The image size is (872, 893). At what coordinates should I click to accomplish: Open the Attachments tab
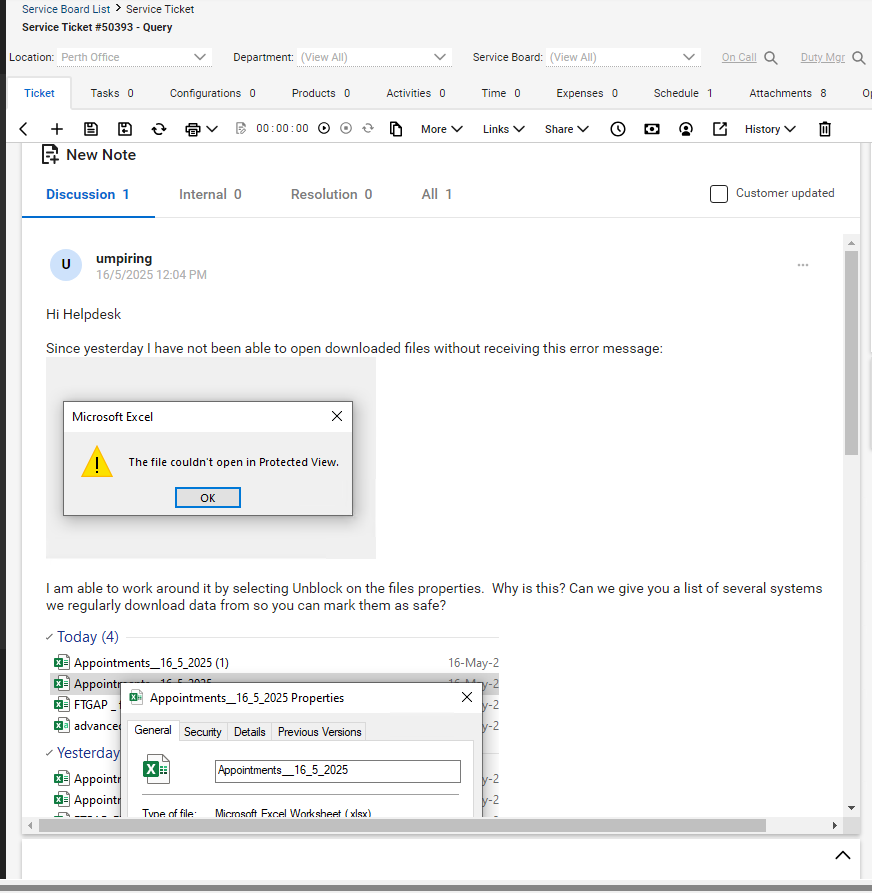pyautogui.click(x=788, y=93)
